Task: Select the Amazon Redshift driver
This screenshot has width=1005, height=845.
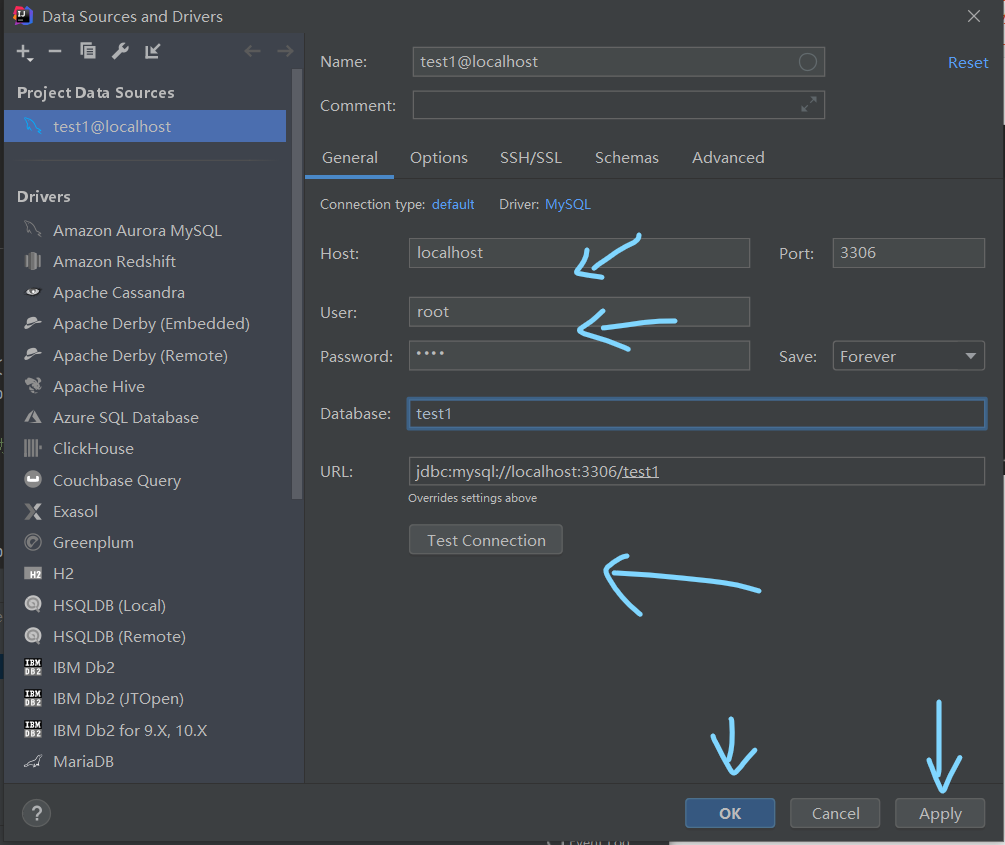Action: tap(114, 262)
